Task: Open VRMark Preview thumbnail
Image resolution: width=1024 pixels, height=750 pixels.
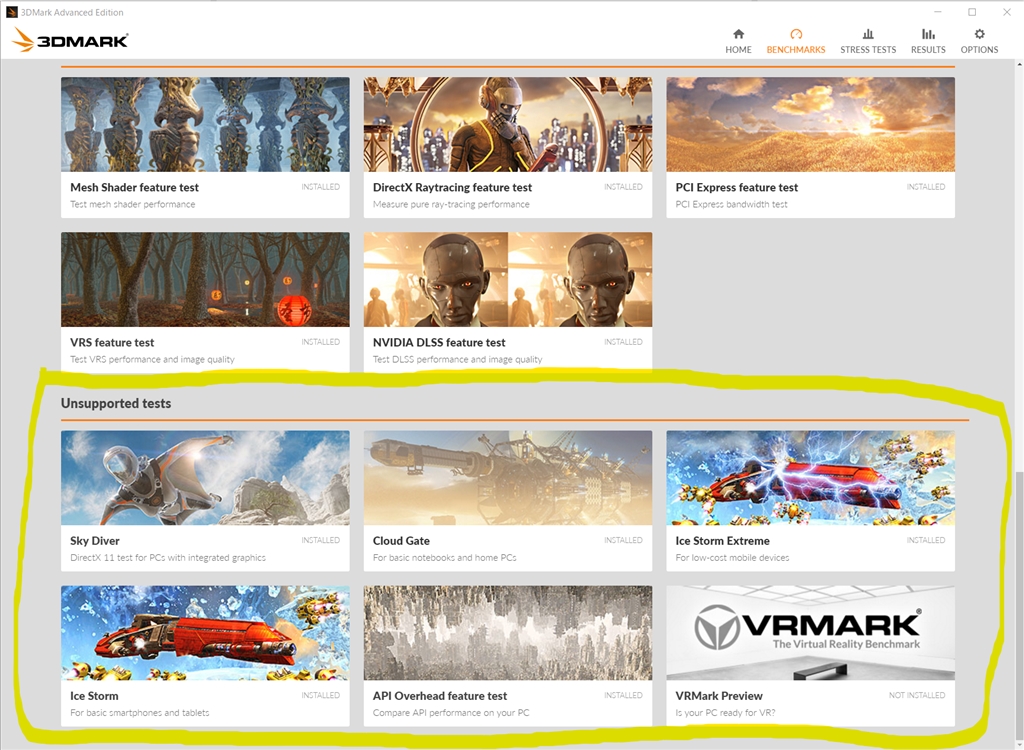Action: tap(810, 633)
